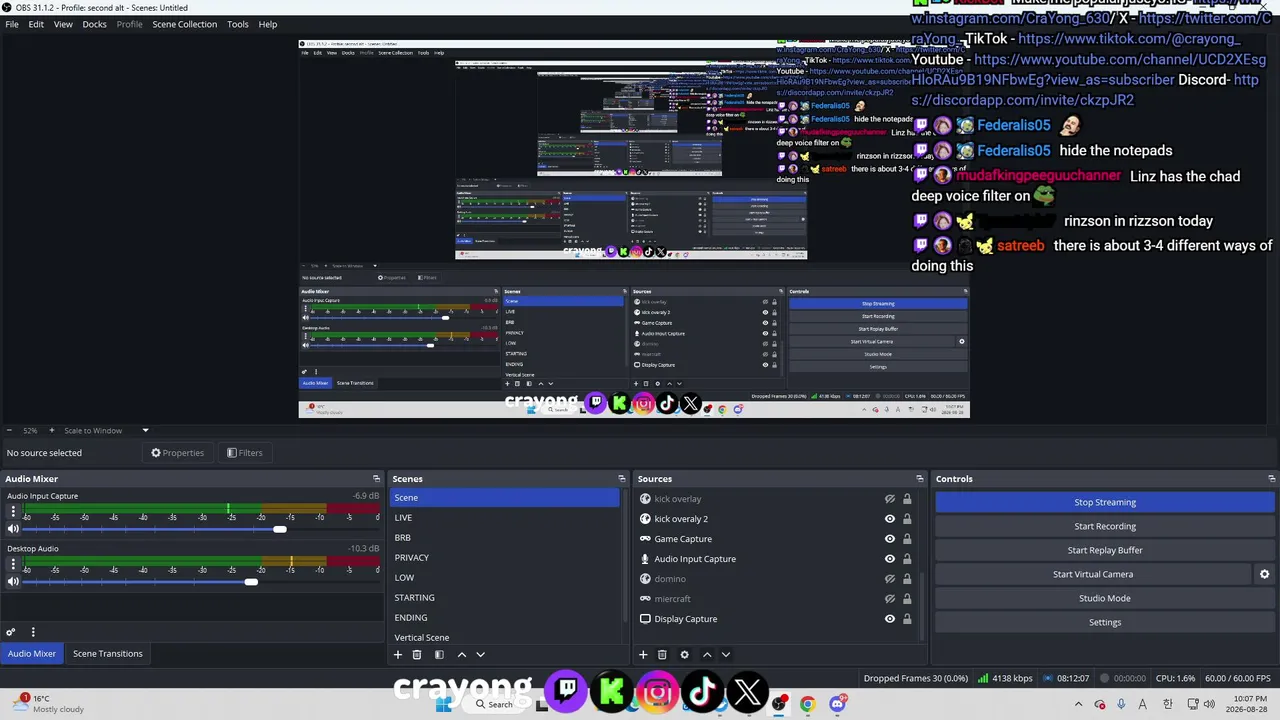Viewport: 1280px width, 720px height.
Task: Select the BRB scene
Action: (x=505, y=538)
